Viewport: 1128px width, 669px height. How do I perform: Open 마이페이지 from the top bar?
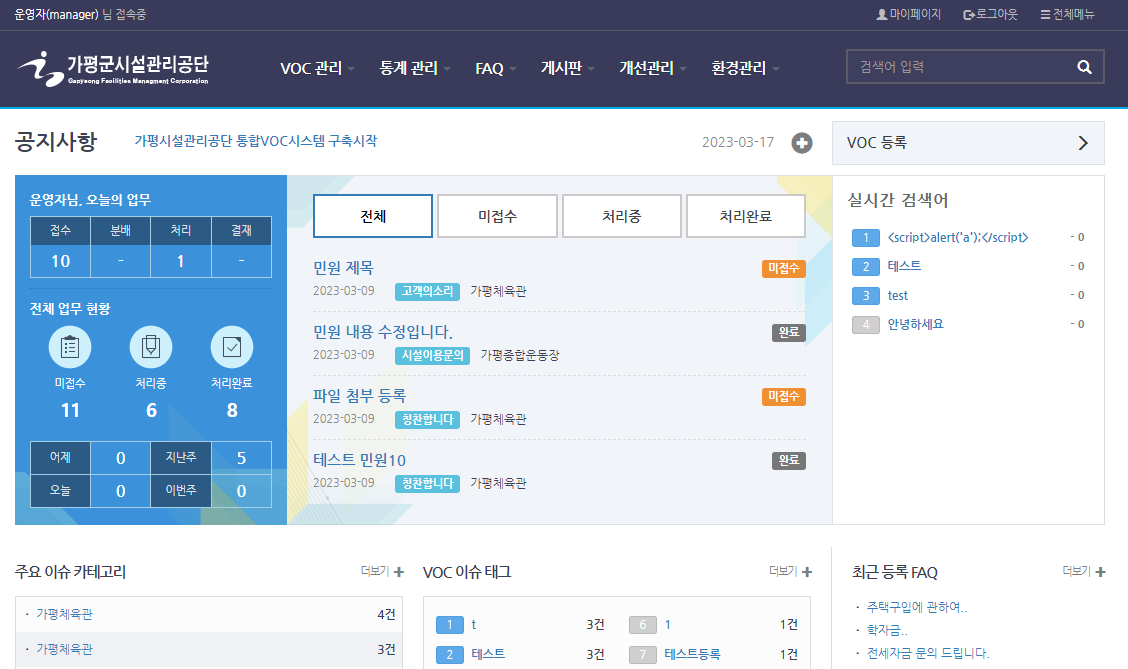(x=908, y=14)
